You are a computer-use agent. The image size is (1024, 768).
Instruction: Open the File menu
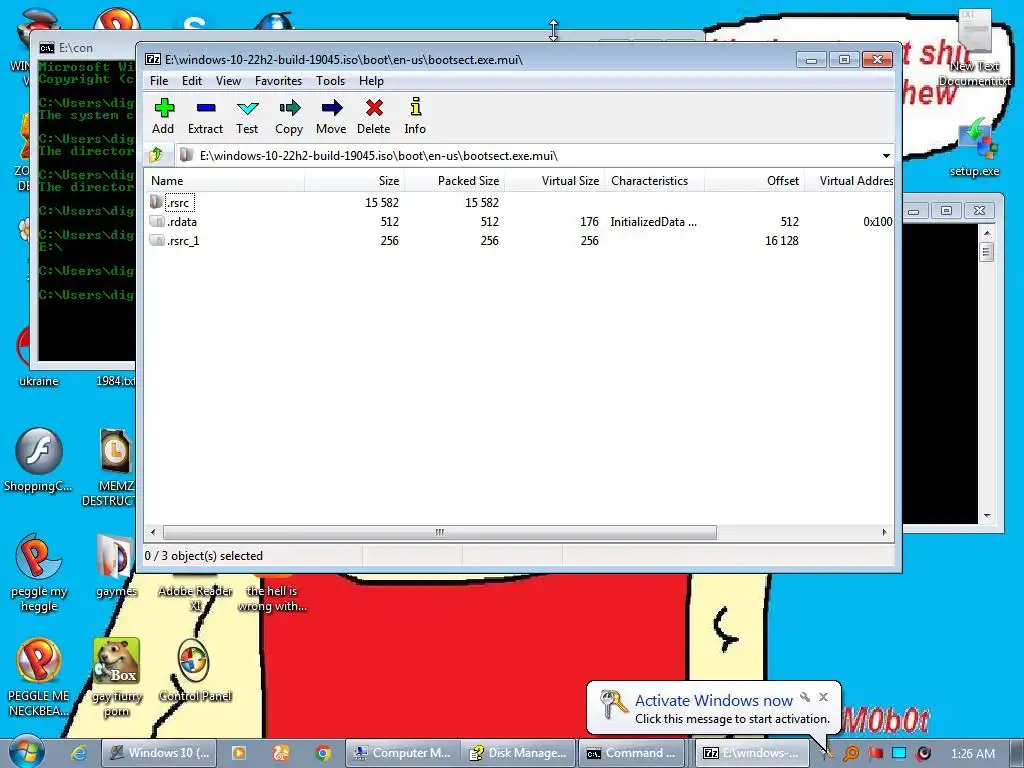click(x=159, y=81)
